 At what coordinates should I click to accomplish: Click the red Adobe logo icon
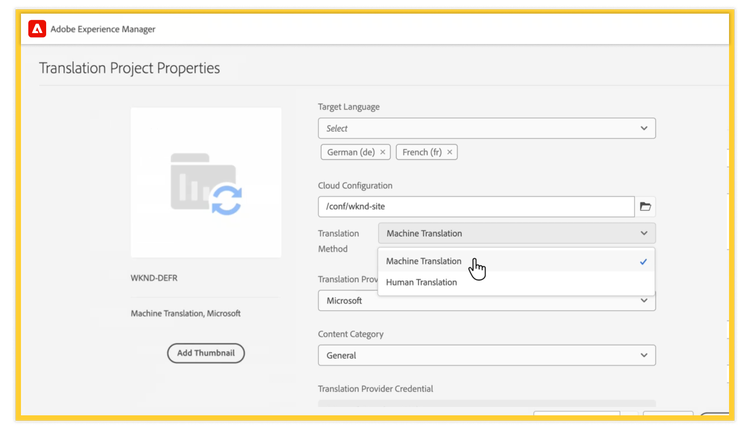[36, 29]
